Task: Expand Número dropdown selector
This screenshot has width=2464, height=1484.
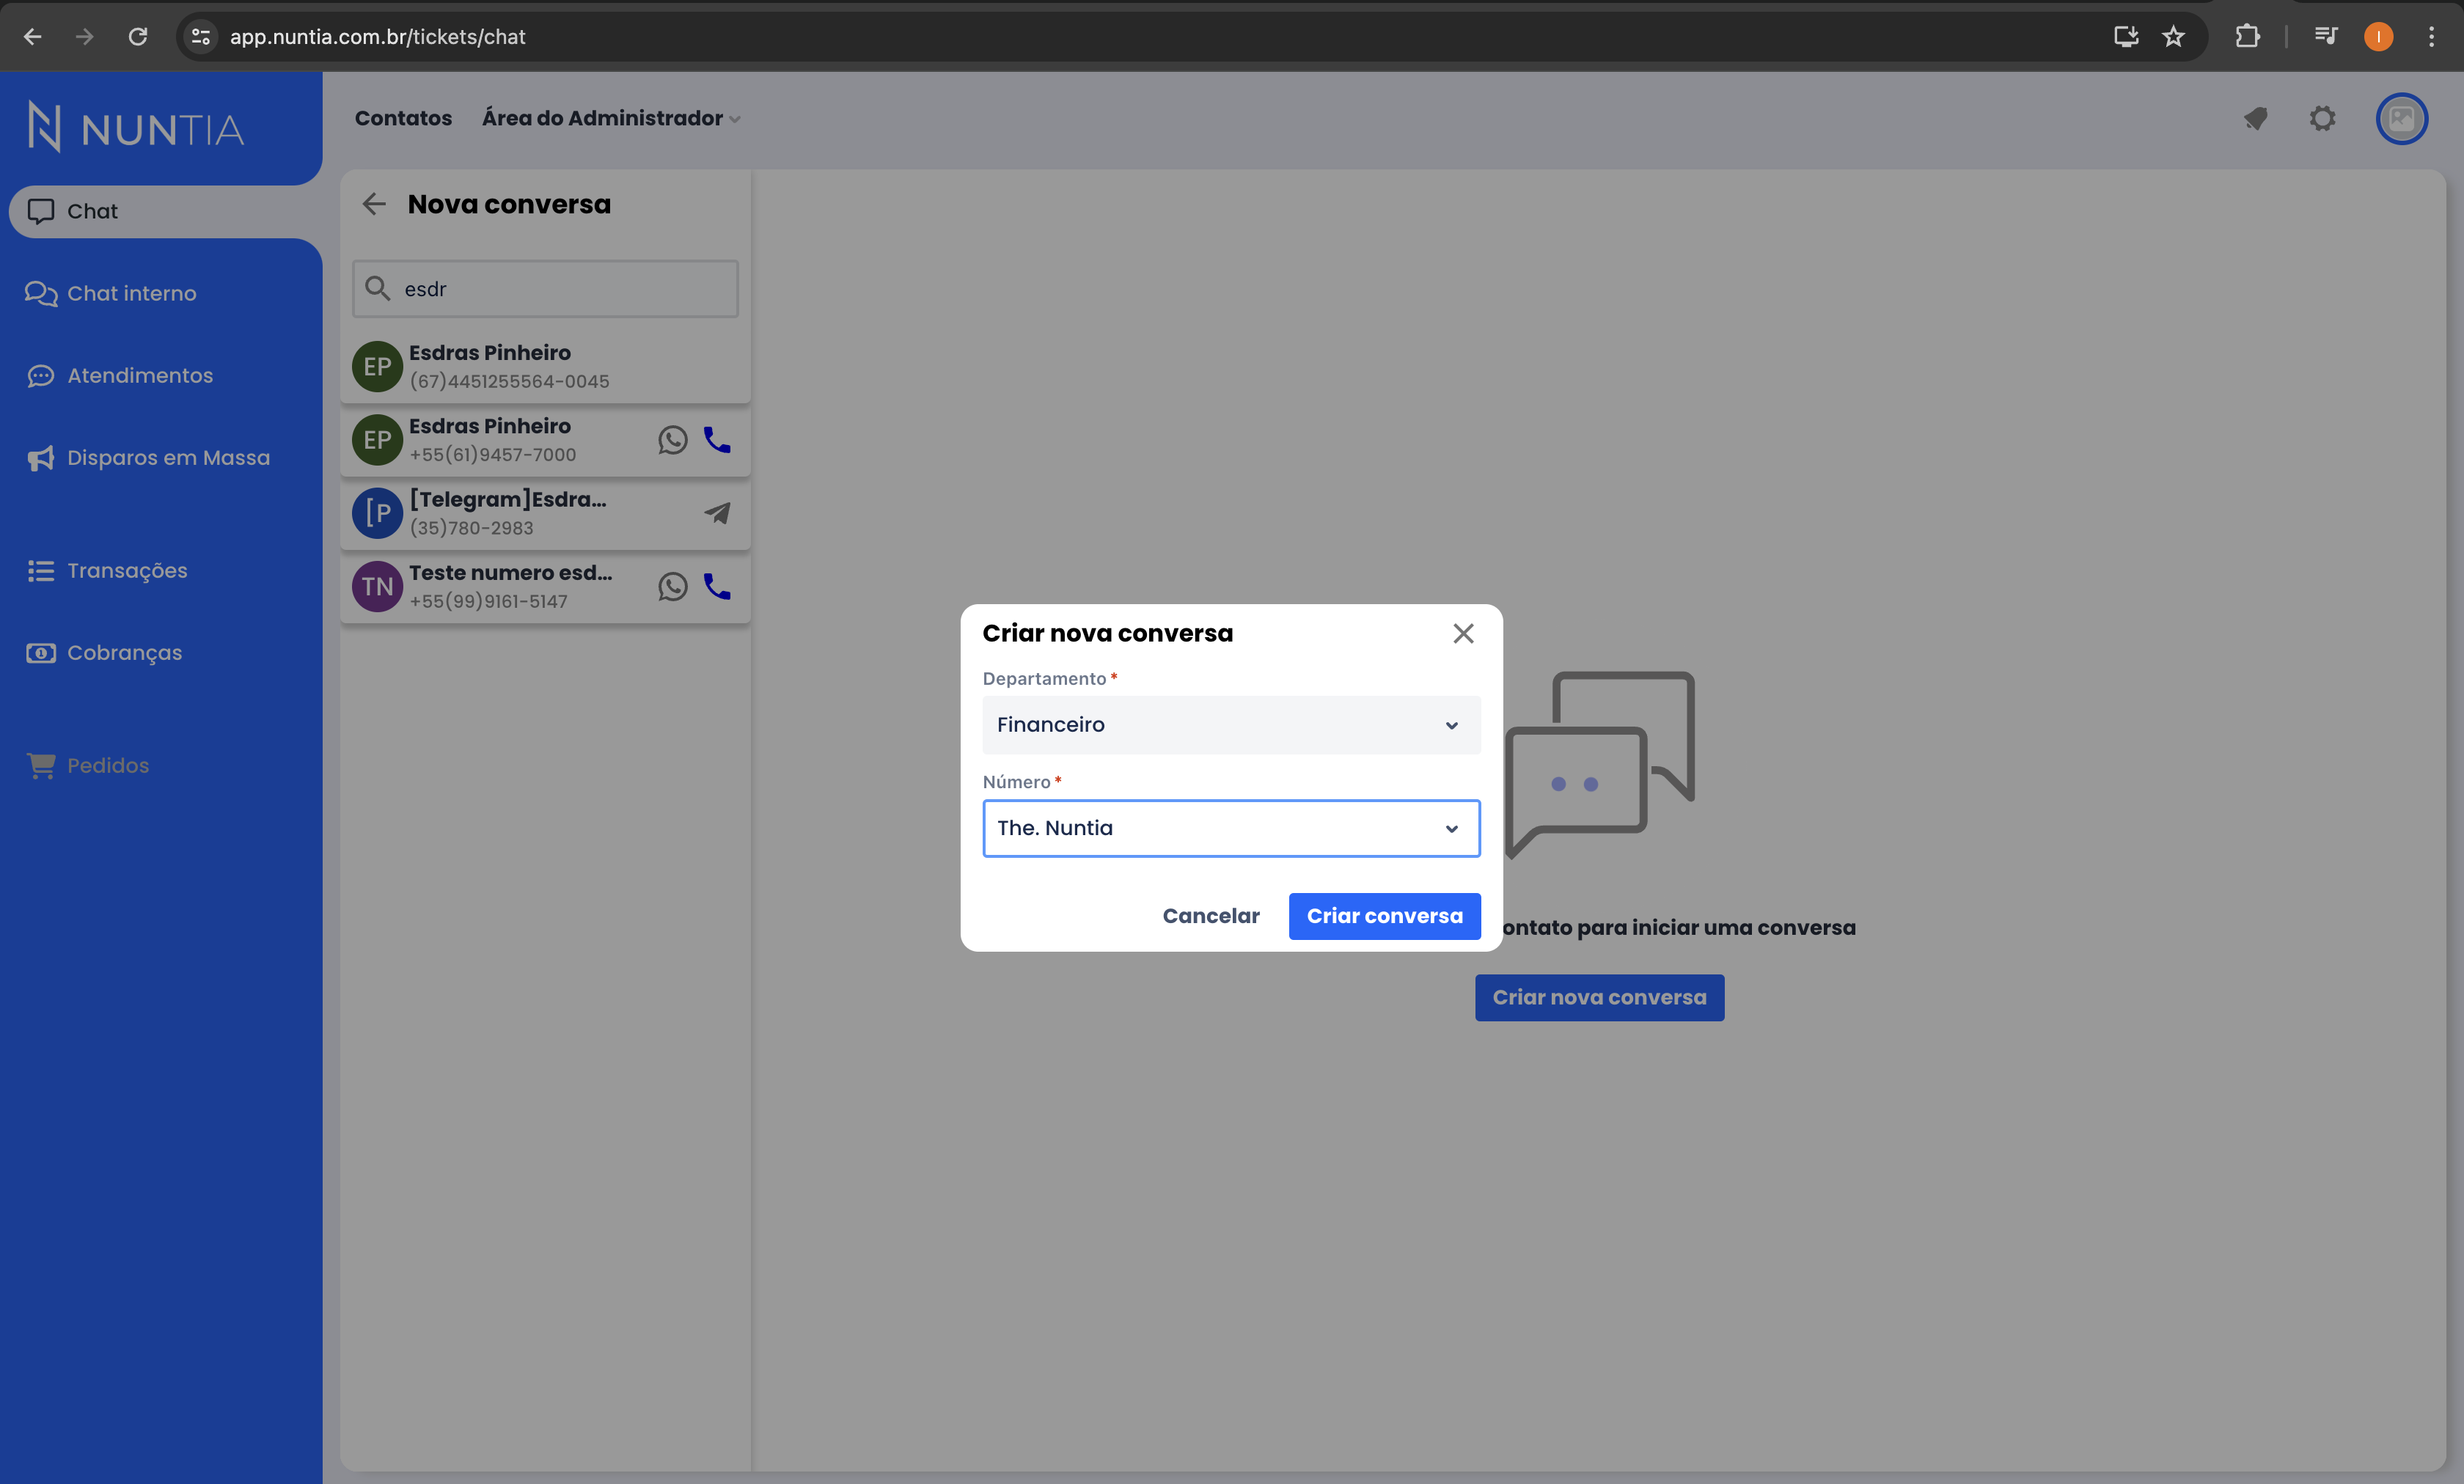Action: click(1452, 827)
